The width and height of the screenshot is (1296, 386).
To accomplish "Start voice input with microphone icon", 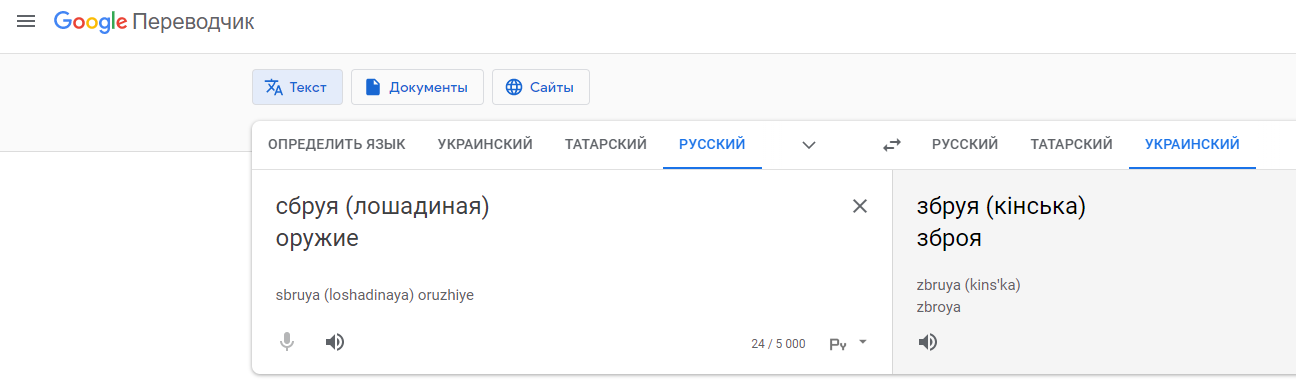I will (287, 342).
